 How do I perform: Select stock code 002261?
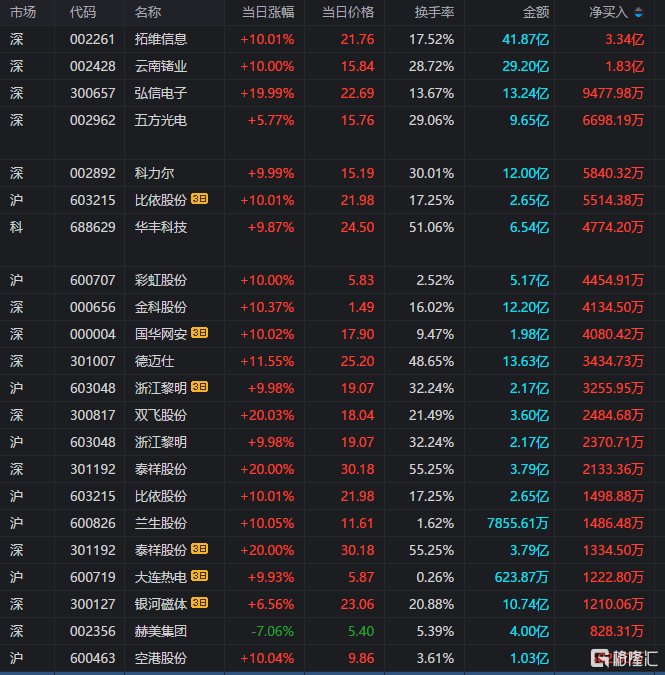click(93, 40)
